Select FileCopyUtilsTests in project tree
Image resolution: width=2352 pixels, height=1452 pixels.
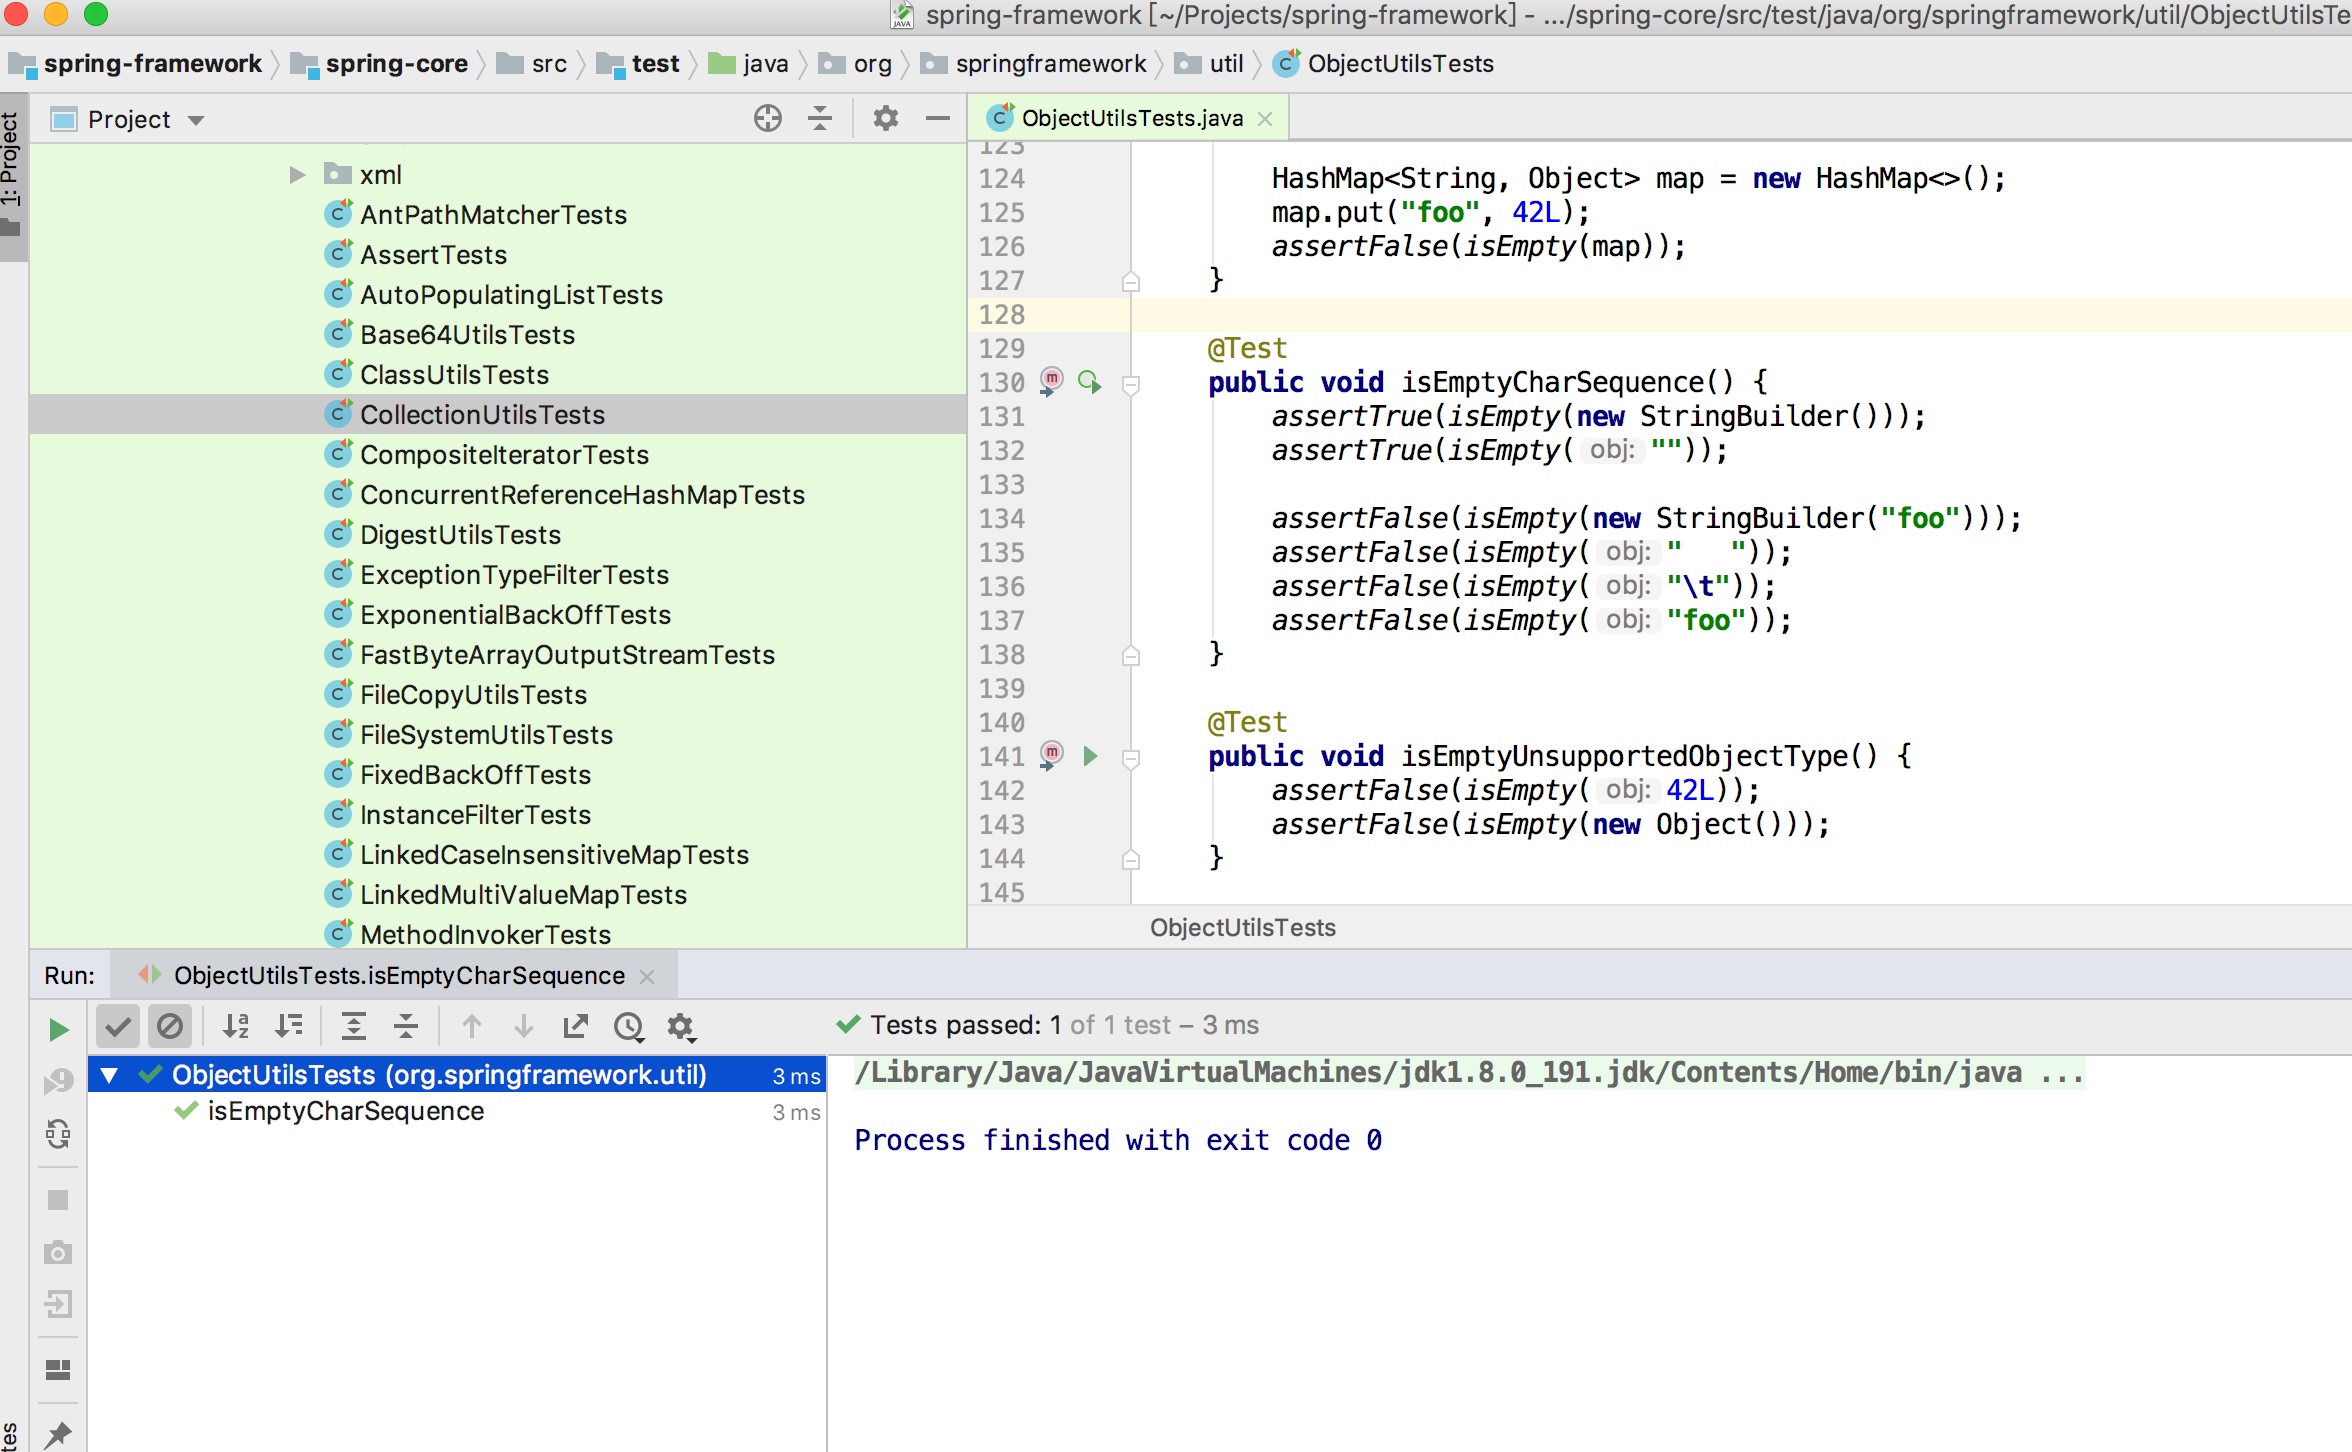pos(473,695)
